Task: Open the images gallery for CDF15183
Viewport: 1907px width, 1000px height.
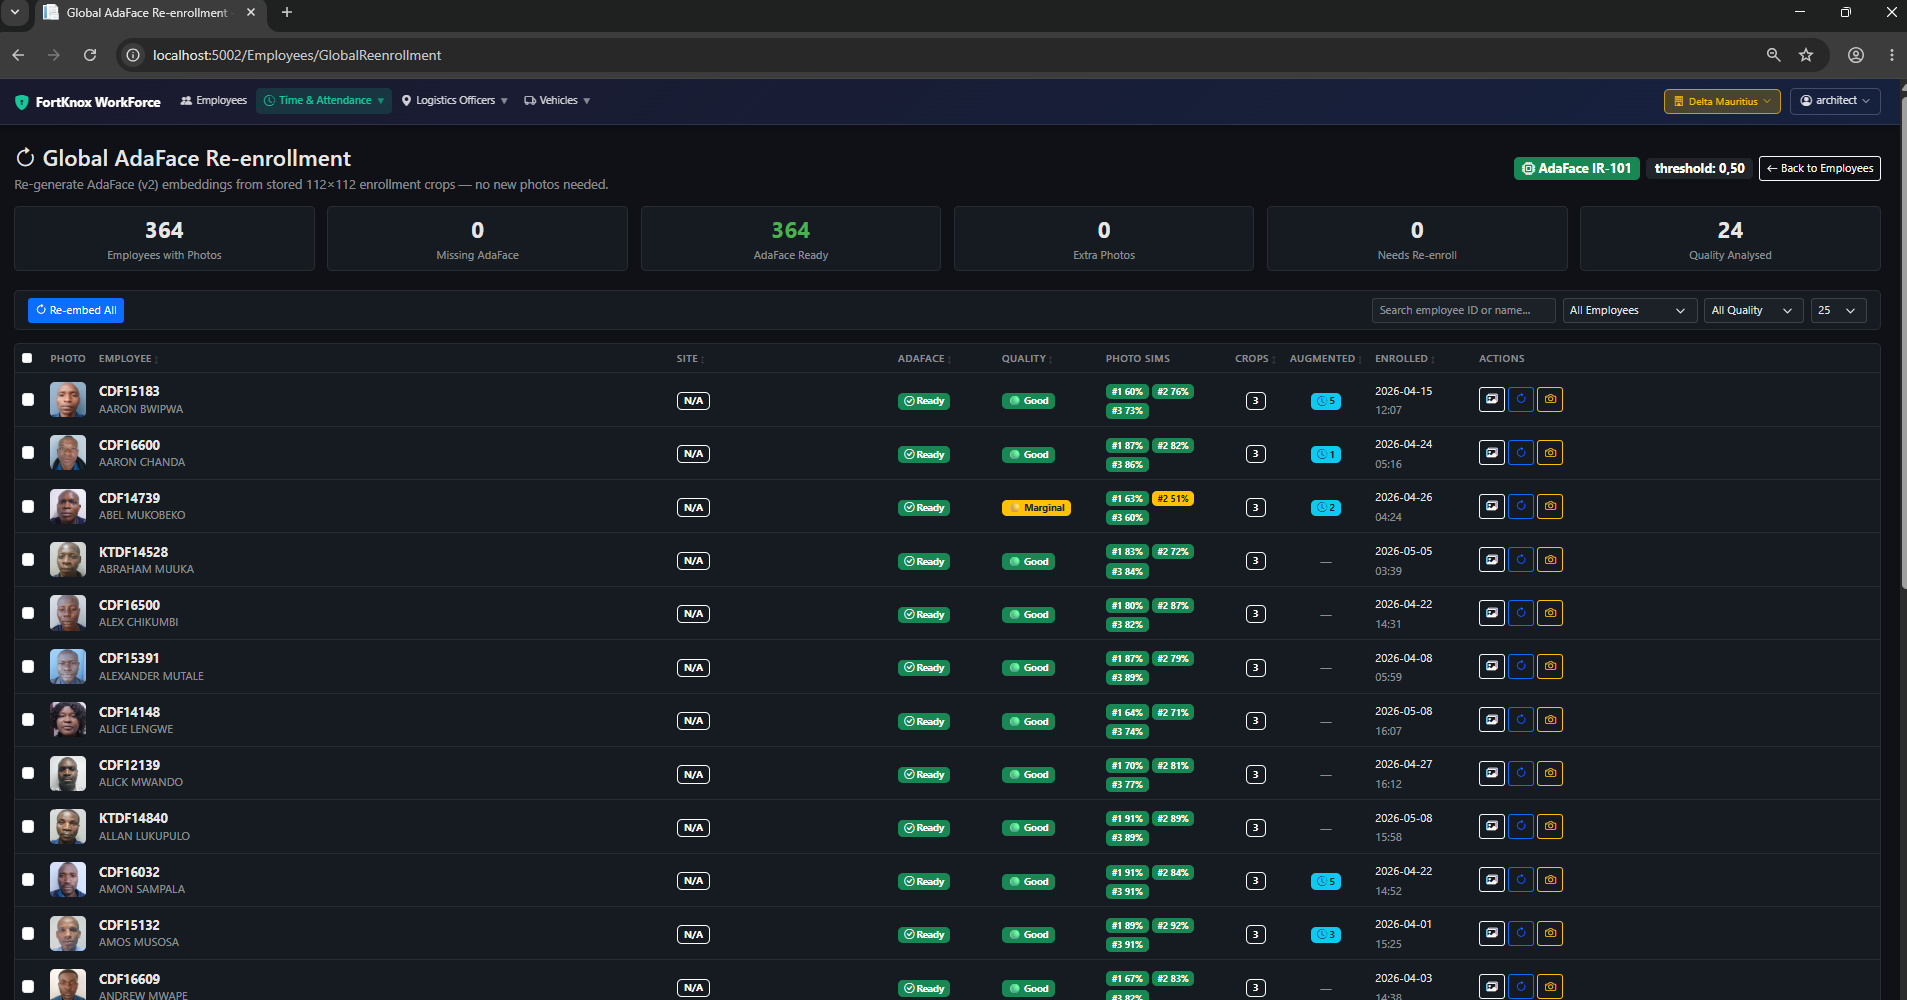Action: click(x=1491, y=400)
